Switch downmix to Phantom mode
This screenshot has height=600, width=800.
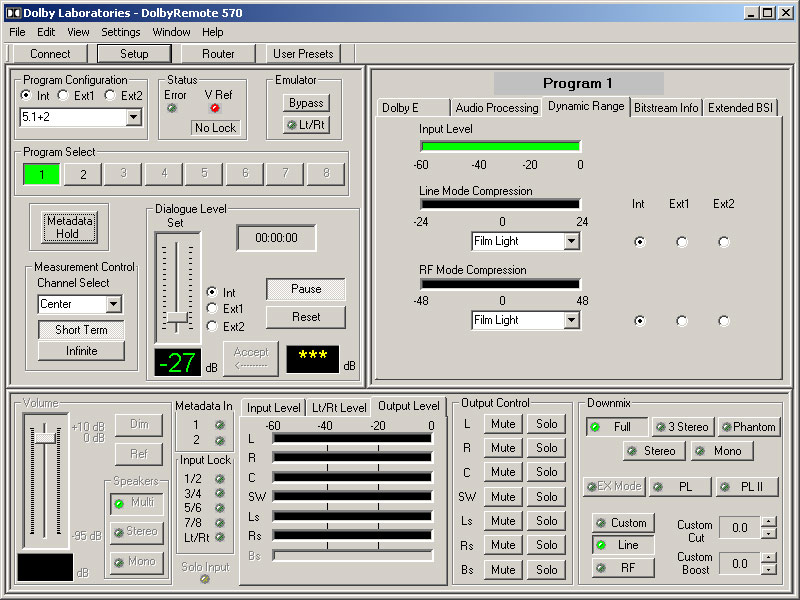747,427
